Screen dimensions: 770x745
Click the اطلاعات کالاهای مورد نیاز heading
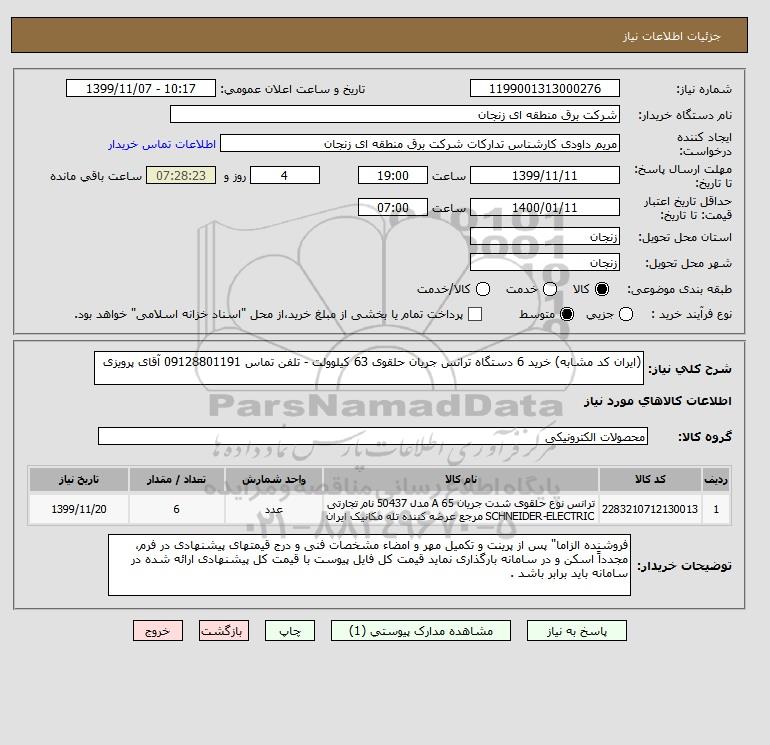pos(658,401)
